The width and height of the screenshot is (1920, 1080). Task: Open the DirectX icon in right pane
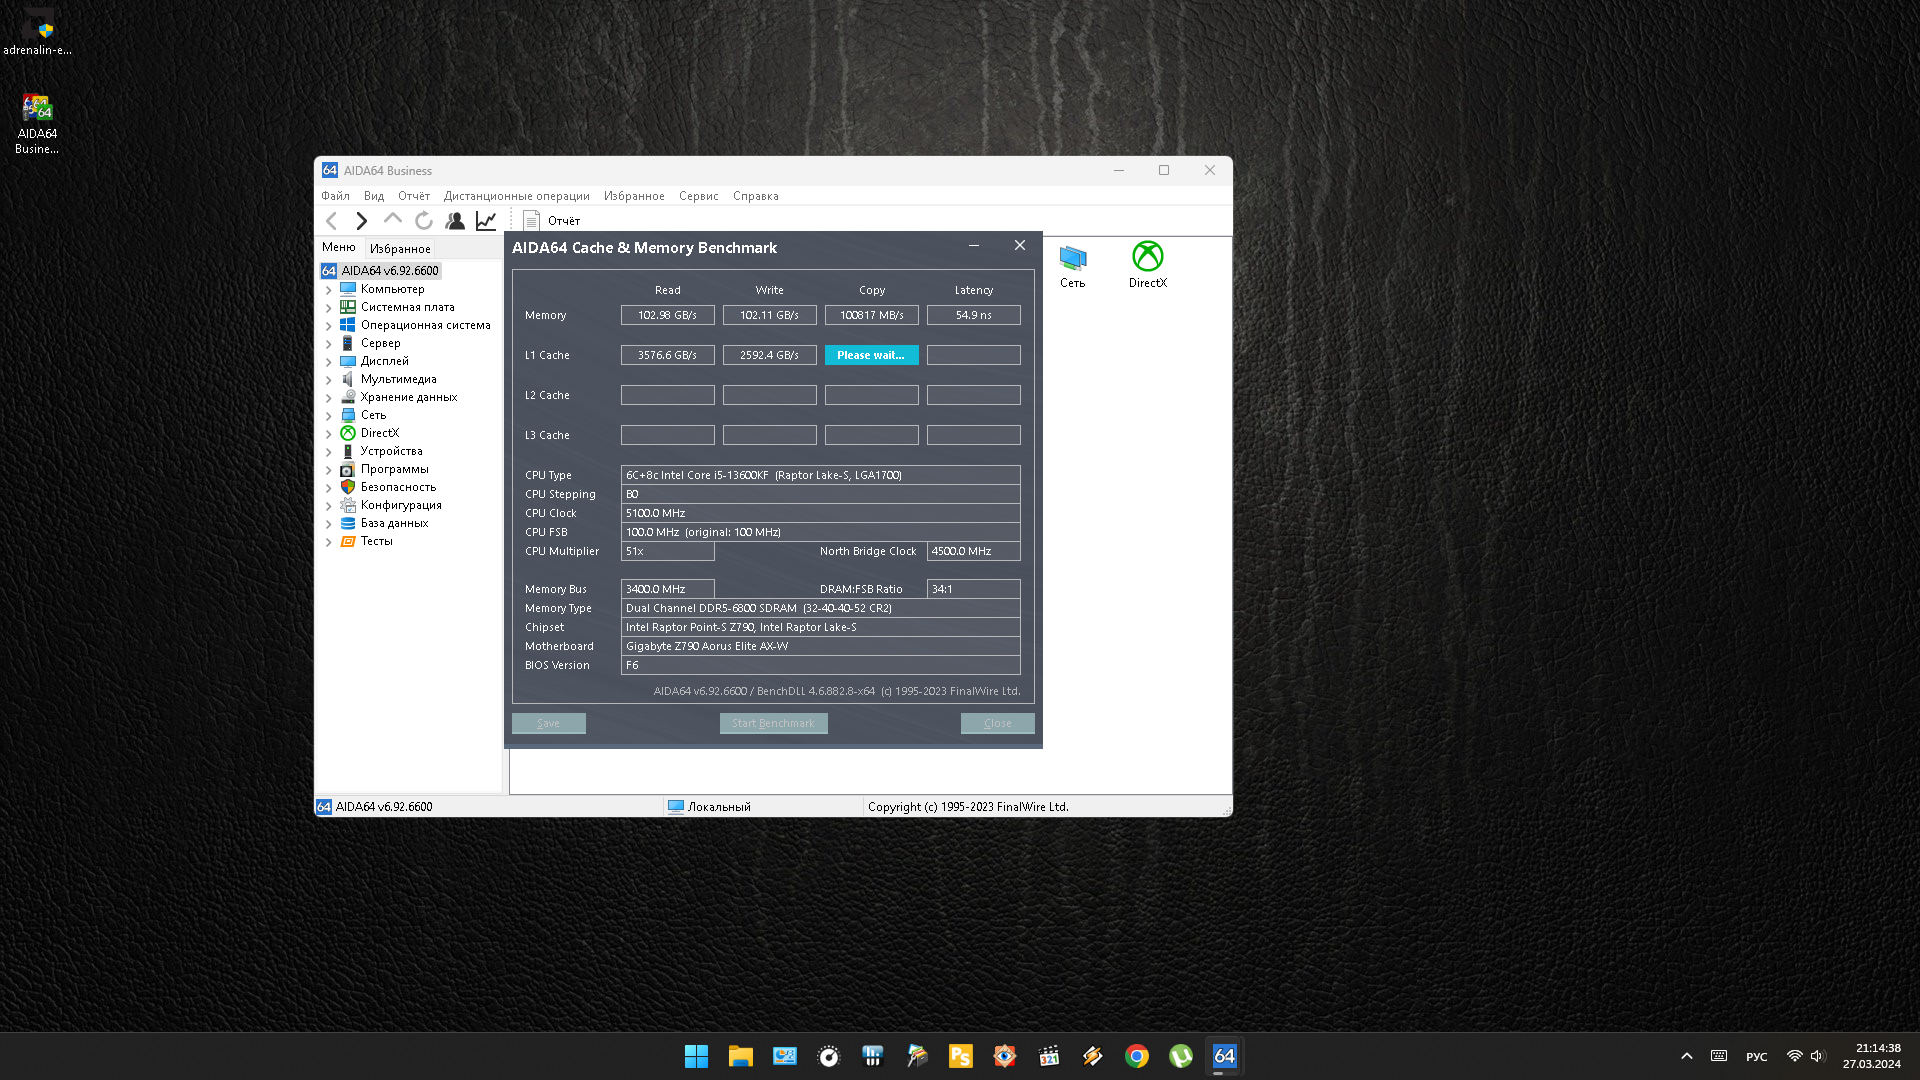coord(1147,265)
